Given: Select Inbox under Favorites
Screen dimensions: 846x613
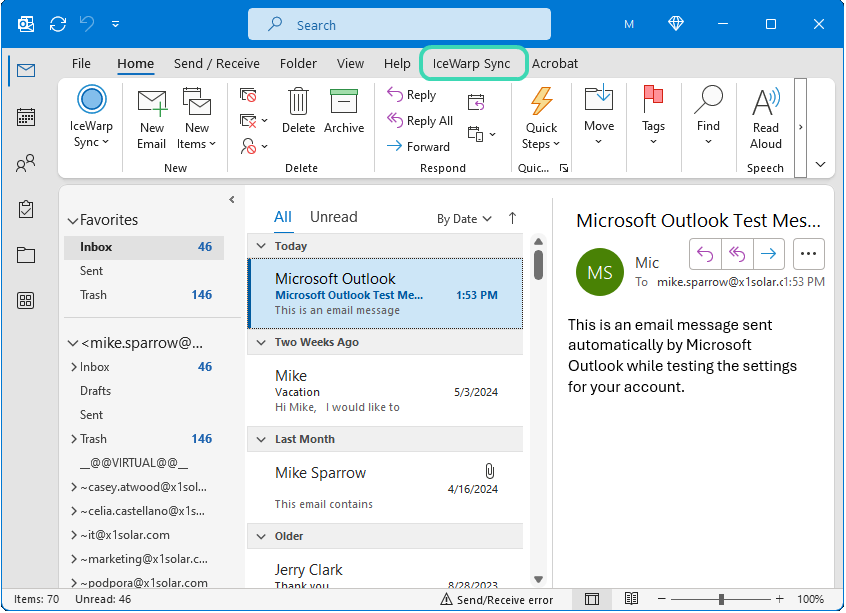Looking at the screenshot, I should (x=144, y=247).
